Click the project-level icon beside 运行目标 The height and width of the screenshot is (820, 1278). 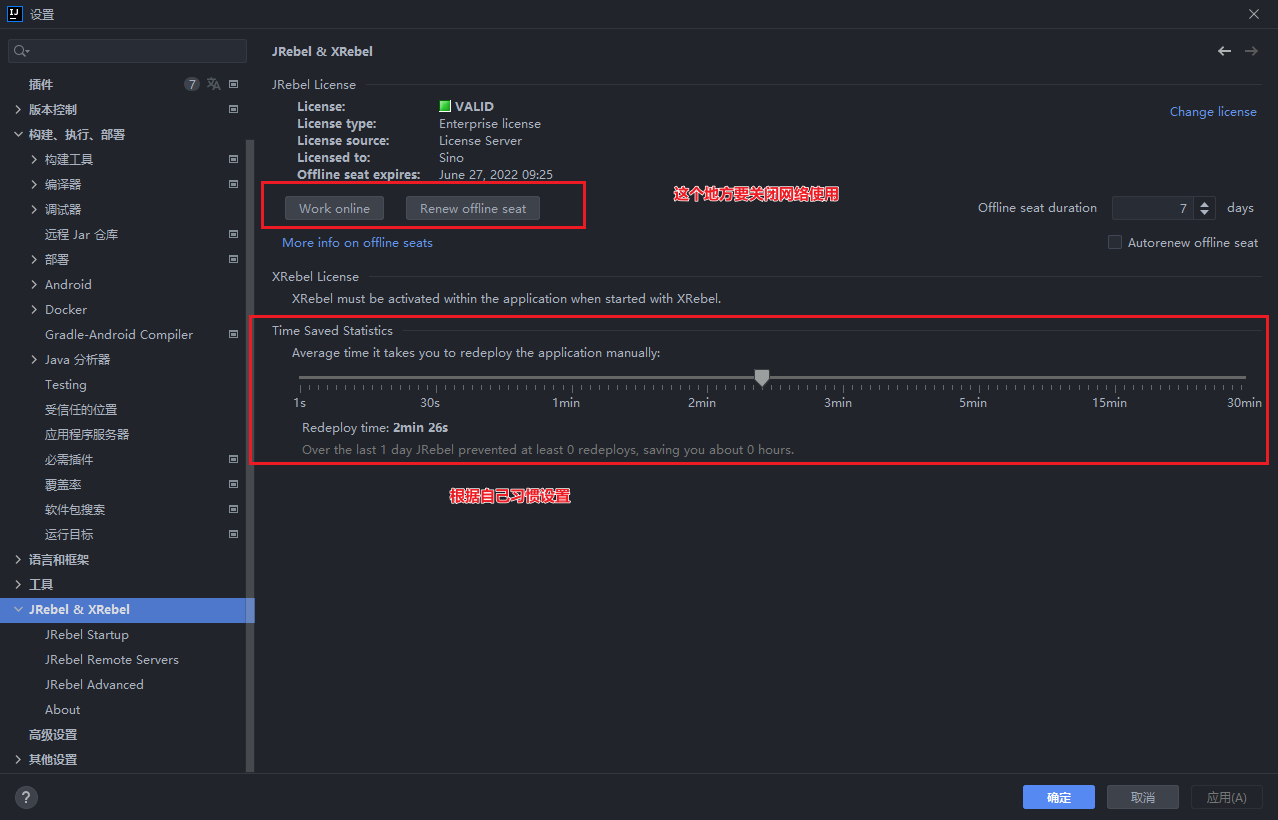tap(233, 534)
